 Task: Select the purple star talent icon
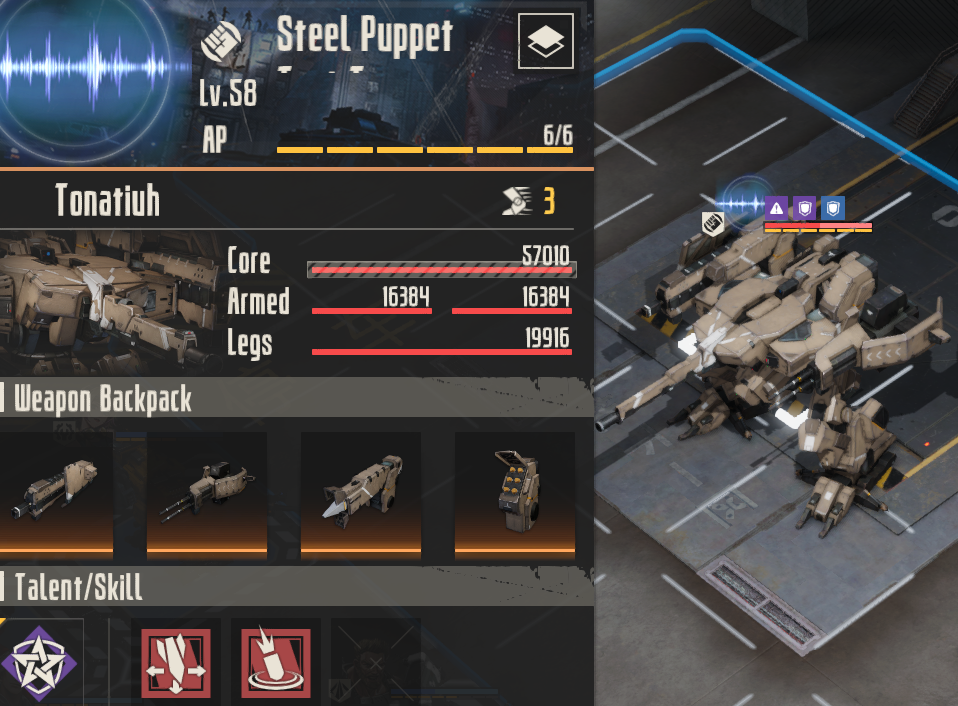[x=39, y=663]
